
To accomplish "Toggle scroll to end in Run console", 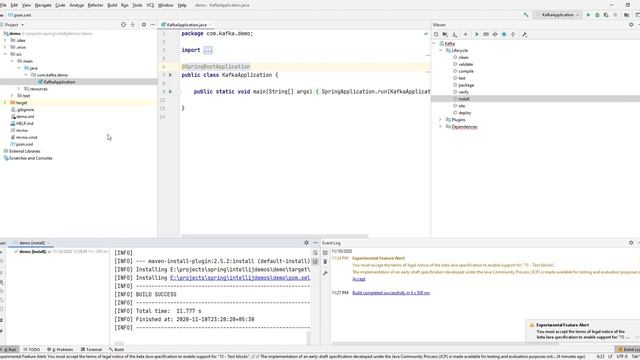I will [x=315, y=262].
